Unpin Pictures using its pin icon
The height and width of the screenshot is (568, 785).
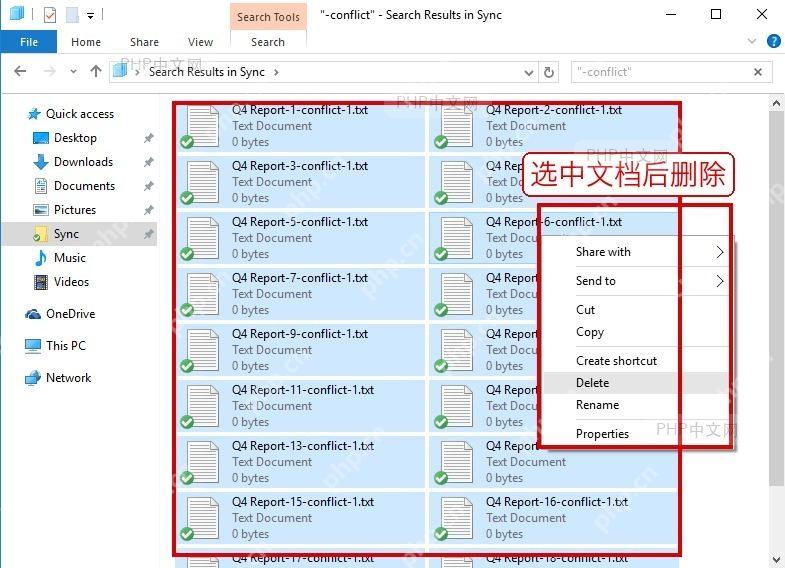pos(149,210)
